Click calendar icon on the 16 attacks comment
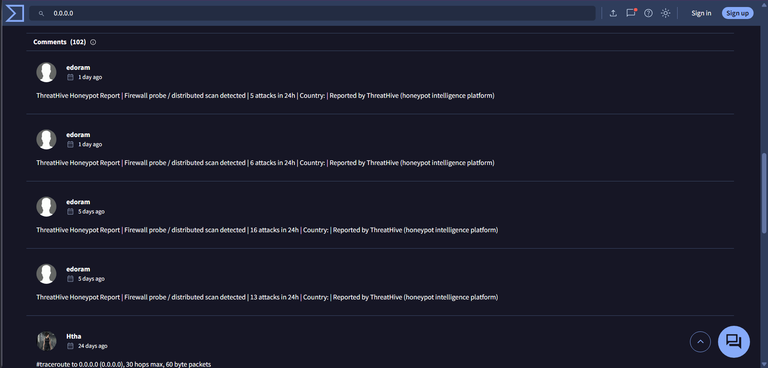768x368 pixels. (70, 212)
